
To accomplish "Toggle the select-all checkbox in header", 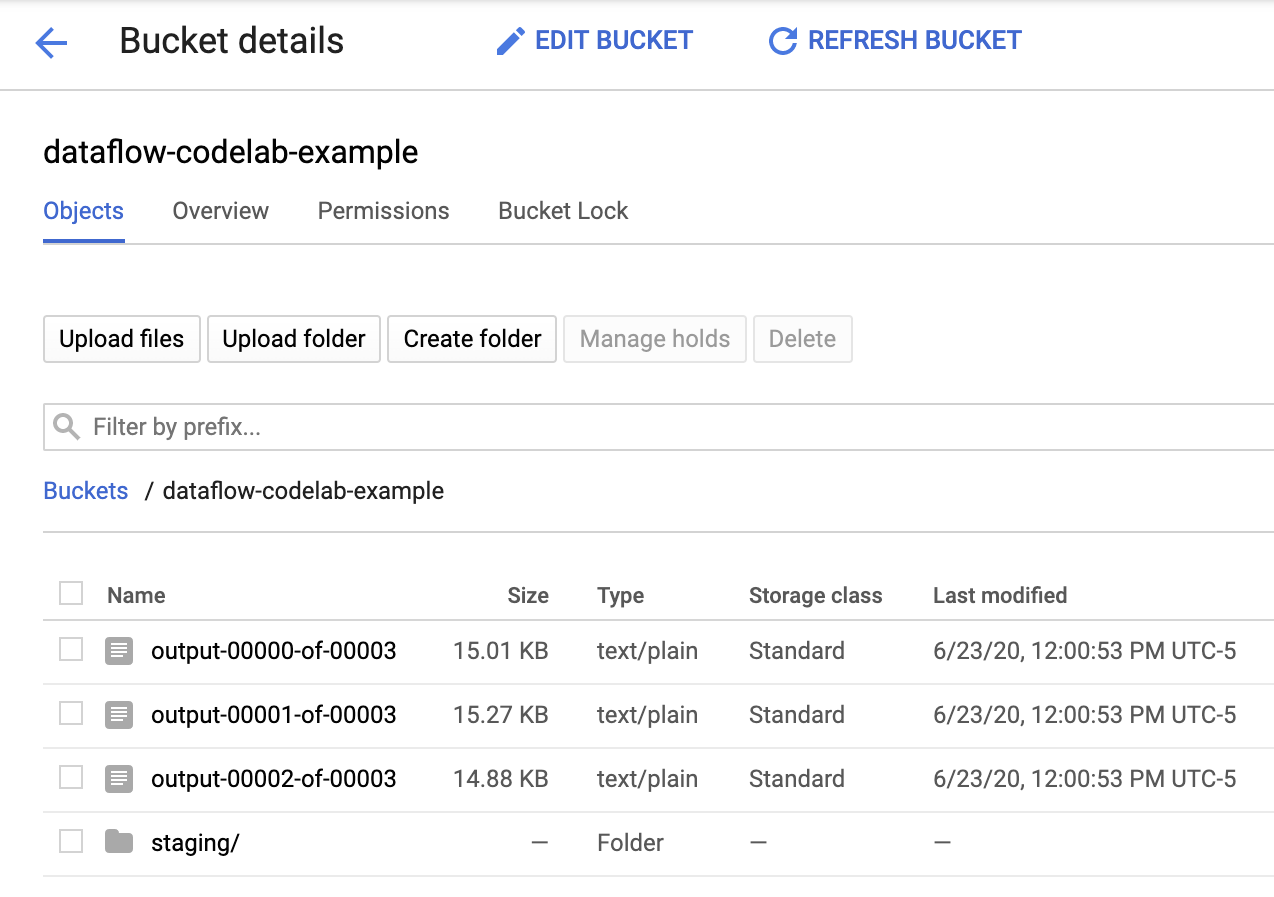I will [71, 594].
